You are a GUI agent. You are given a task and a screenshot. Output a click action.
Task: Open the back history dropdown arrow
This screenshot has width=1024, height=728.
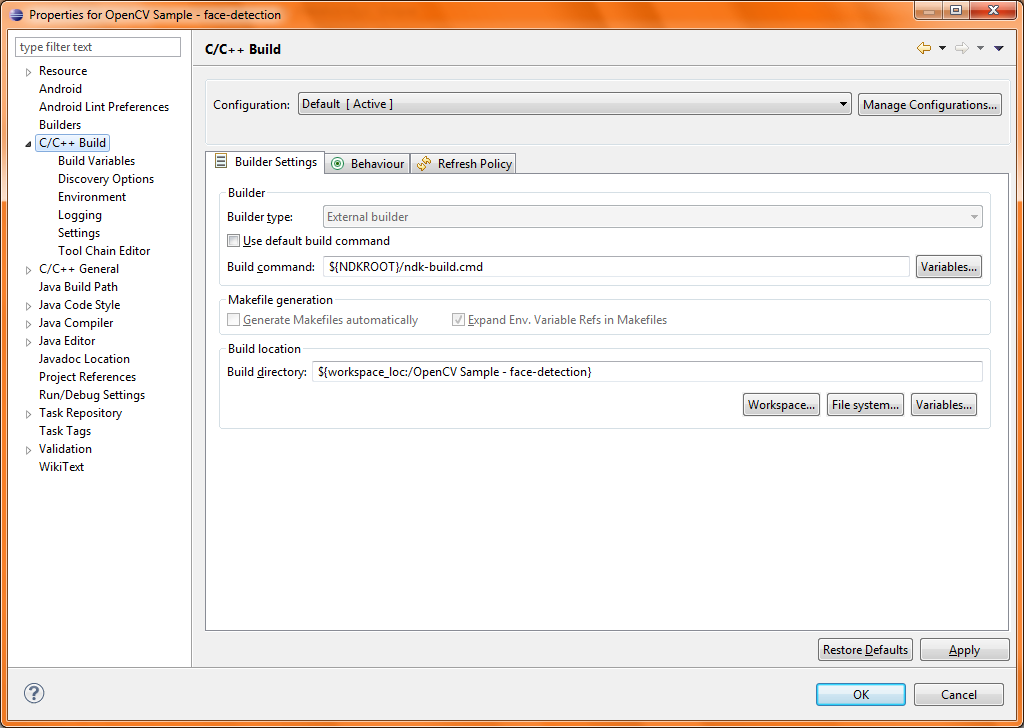pyautogui.click(x=942, y=48)
